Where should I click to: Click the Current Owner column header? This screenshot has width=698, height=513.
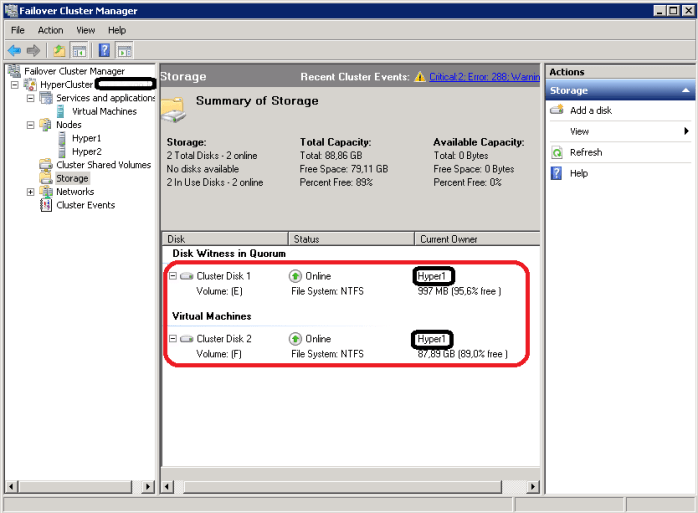448,239
